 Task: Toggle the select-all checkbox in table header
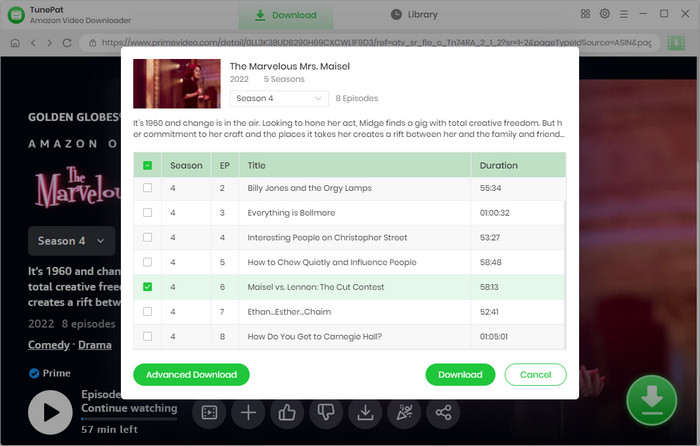tap(147, 166)
